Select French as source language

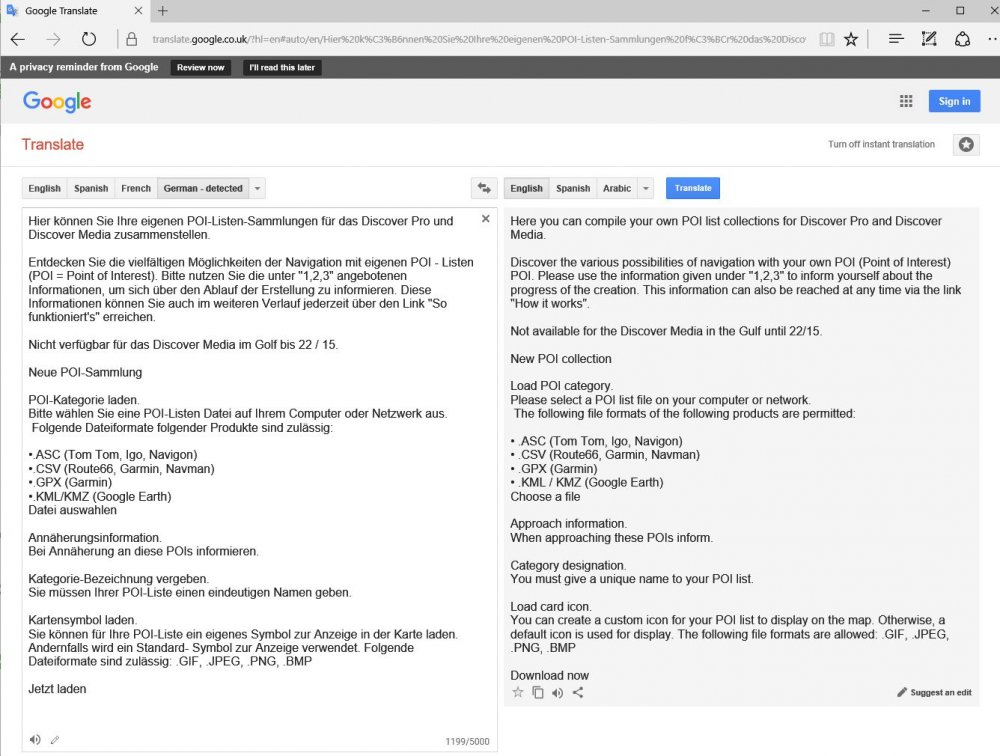pos(136,188)
